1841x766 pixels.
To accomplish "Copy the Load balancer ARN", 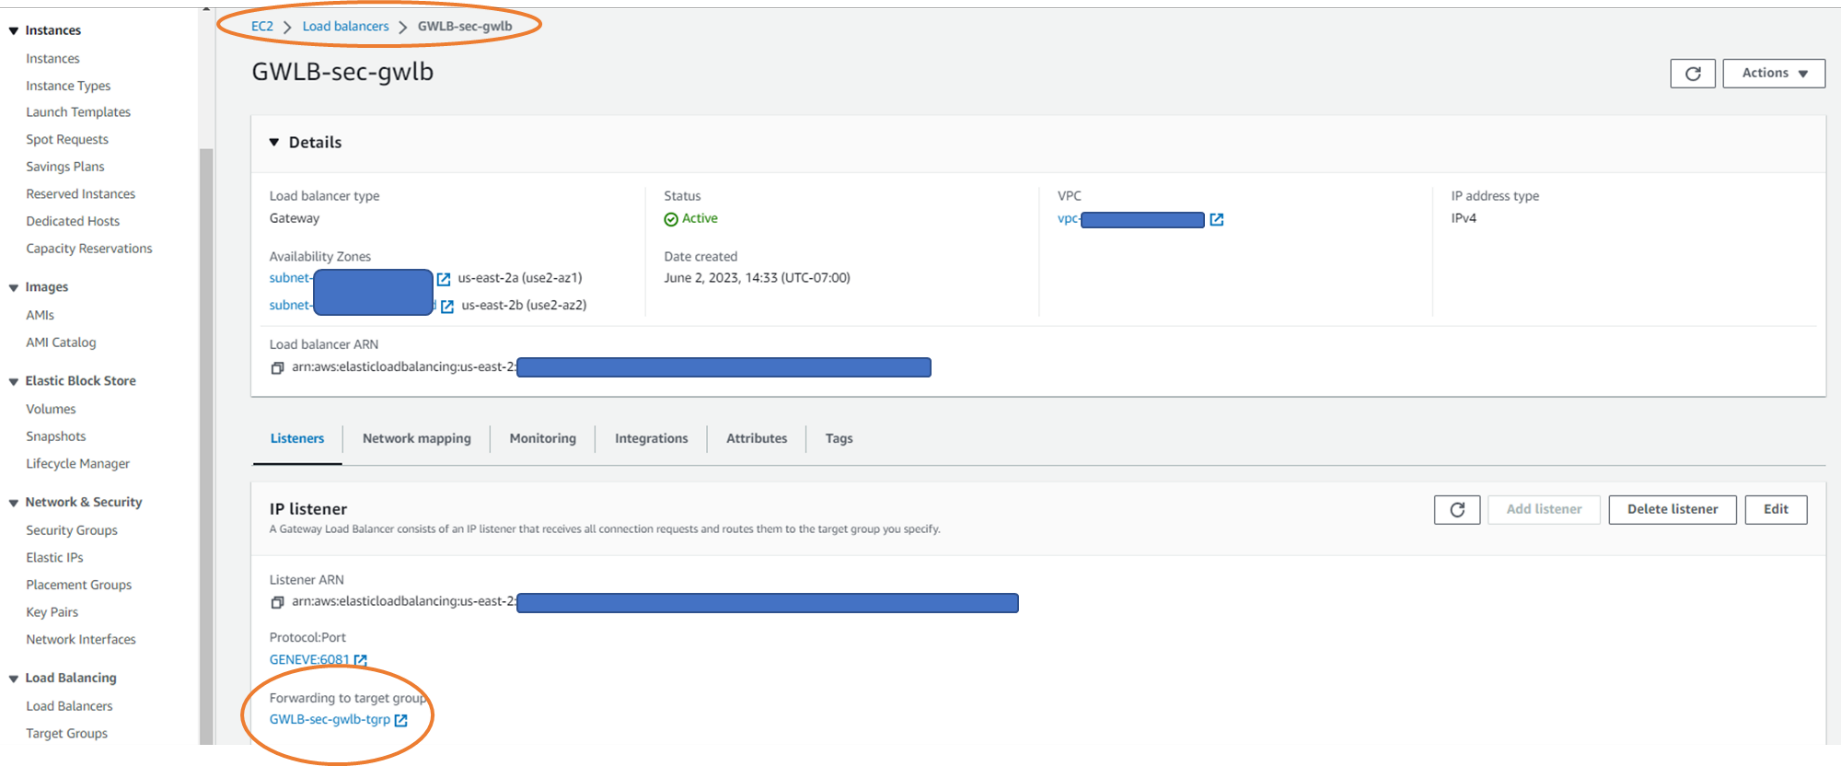I will click(277, 368).
